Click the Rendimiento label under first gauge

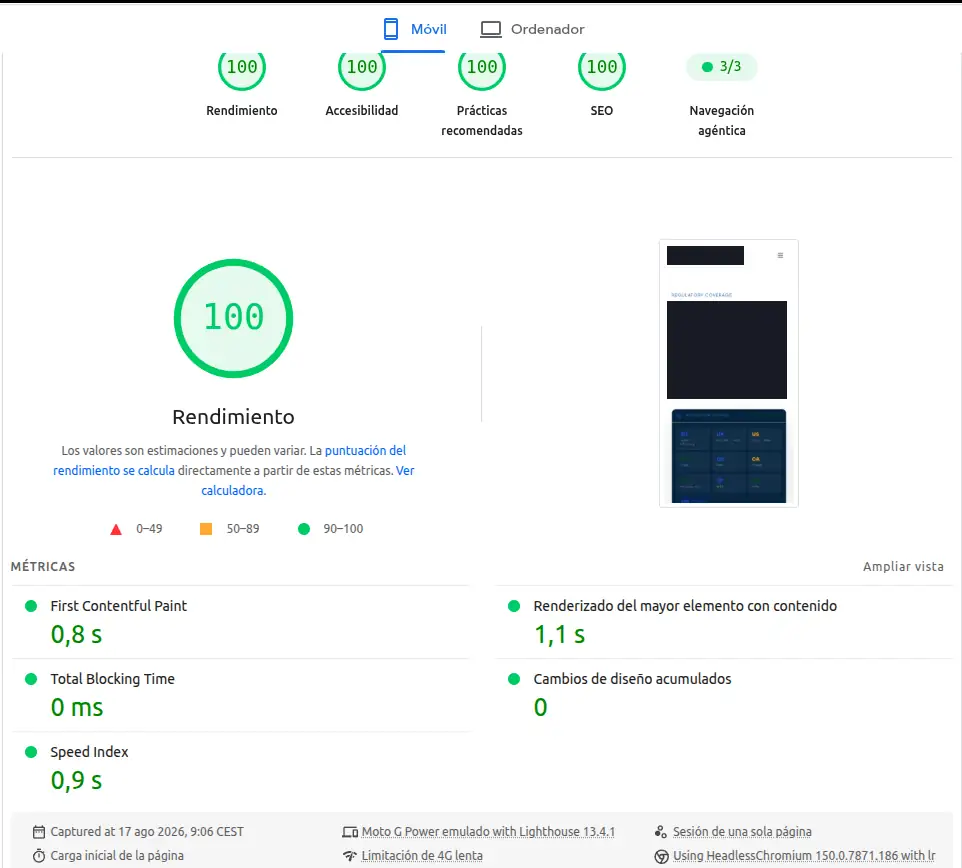click(x=242, y=110)
